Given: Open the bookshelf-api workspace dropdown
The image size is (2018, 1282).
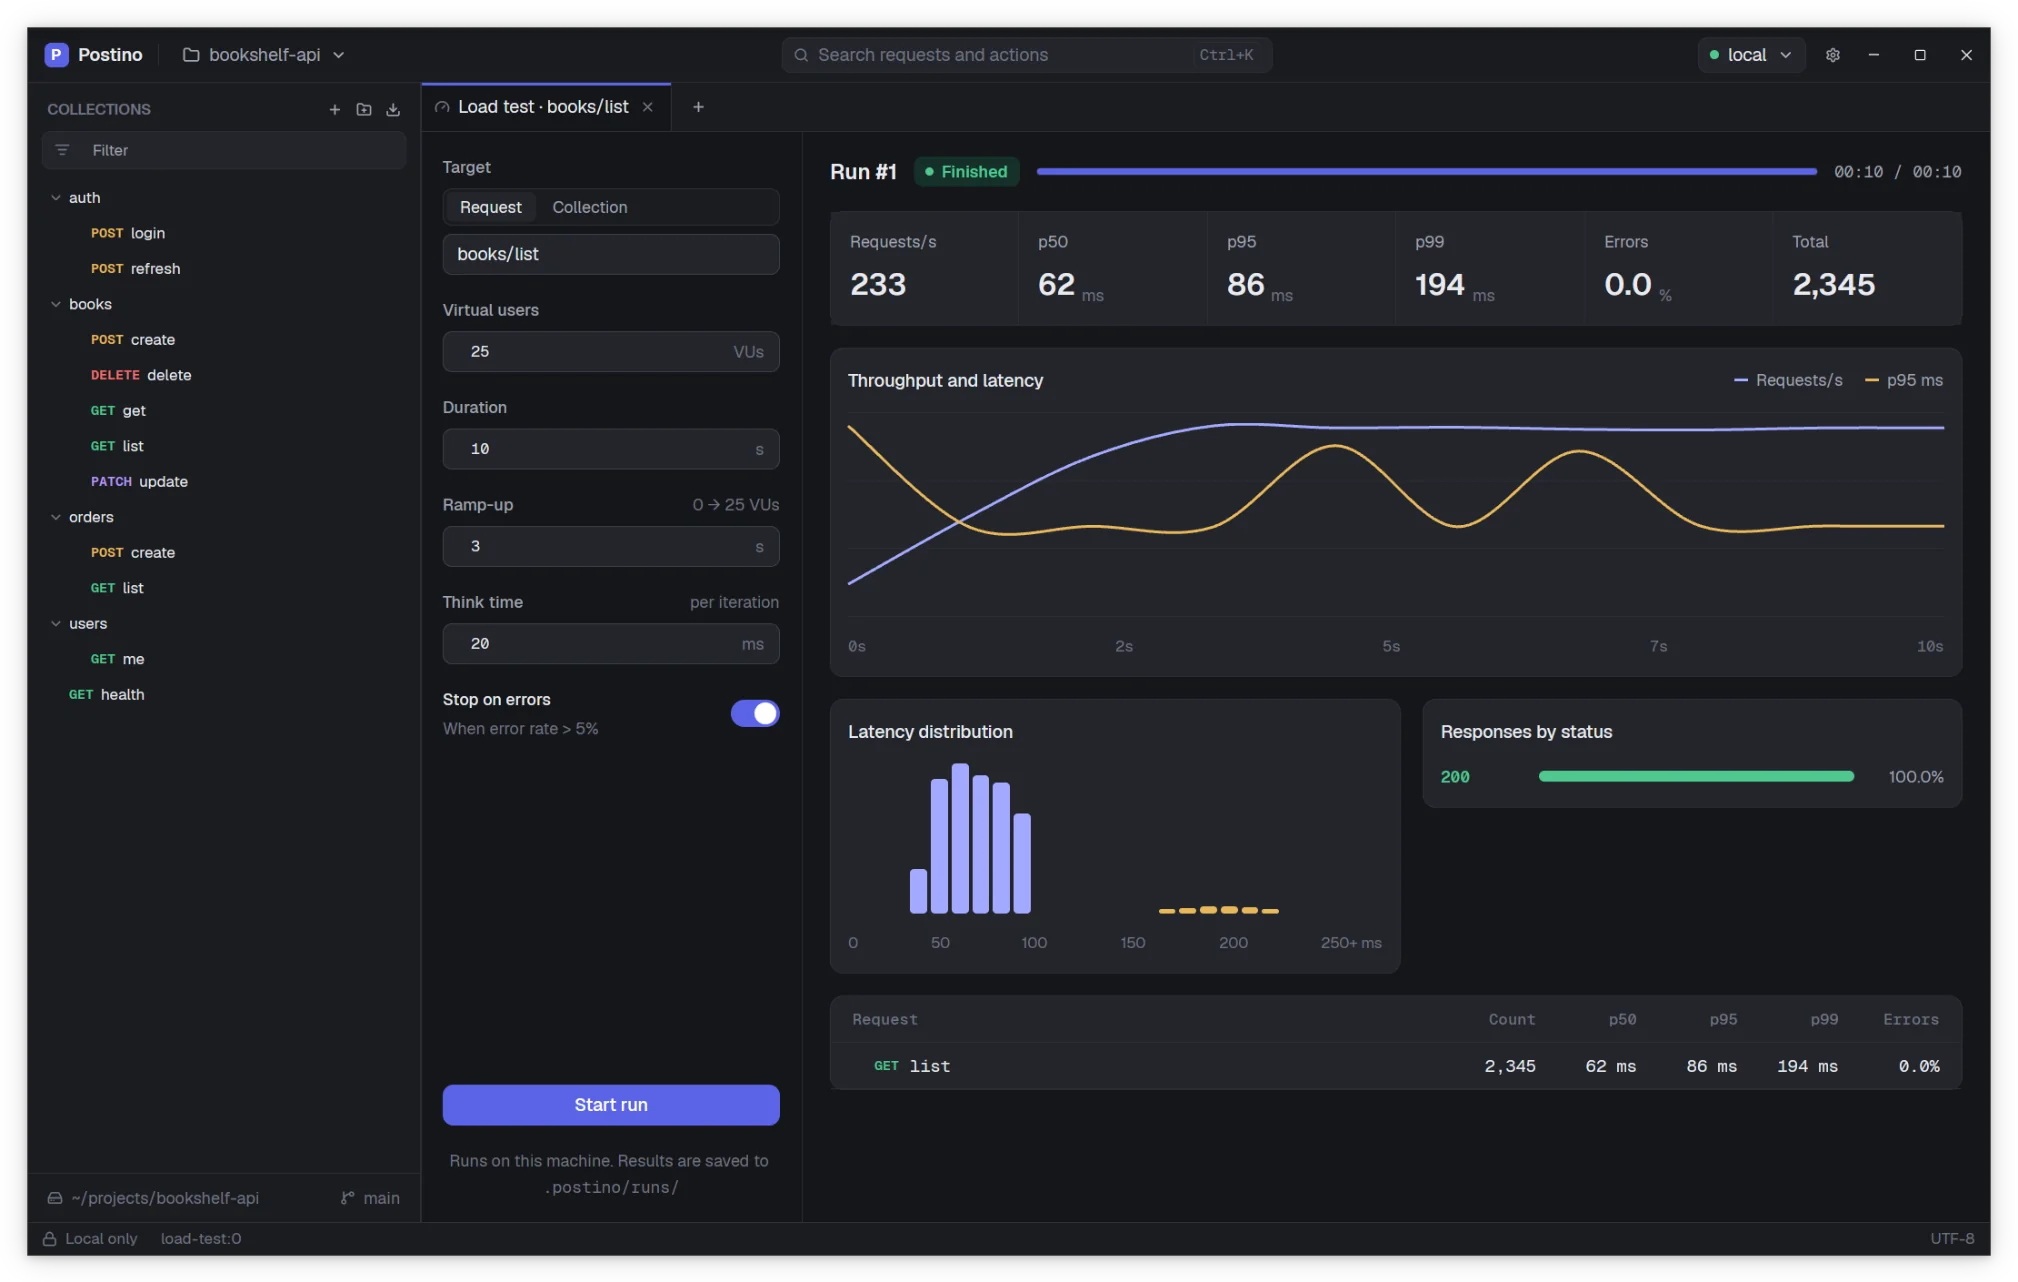Looking at the screenshot, I should coord(264,55).
